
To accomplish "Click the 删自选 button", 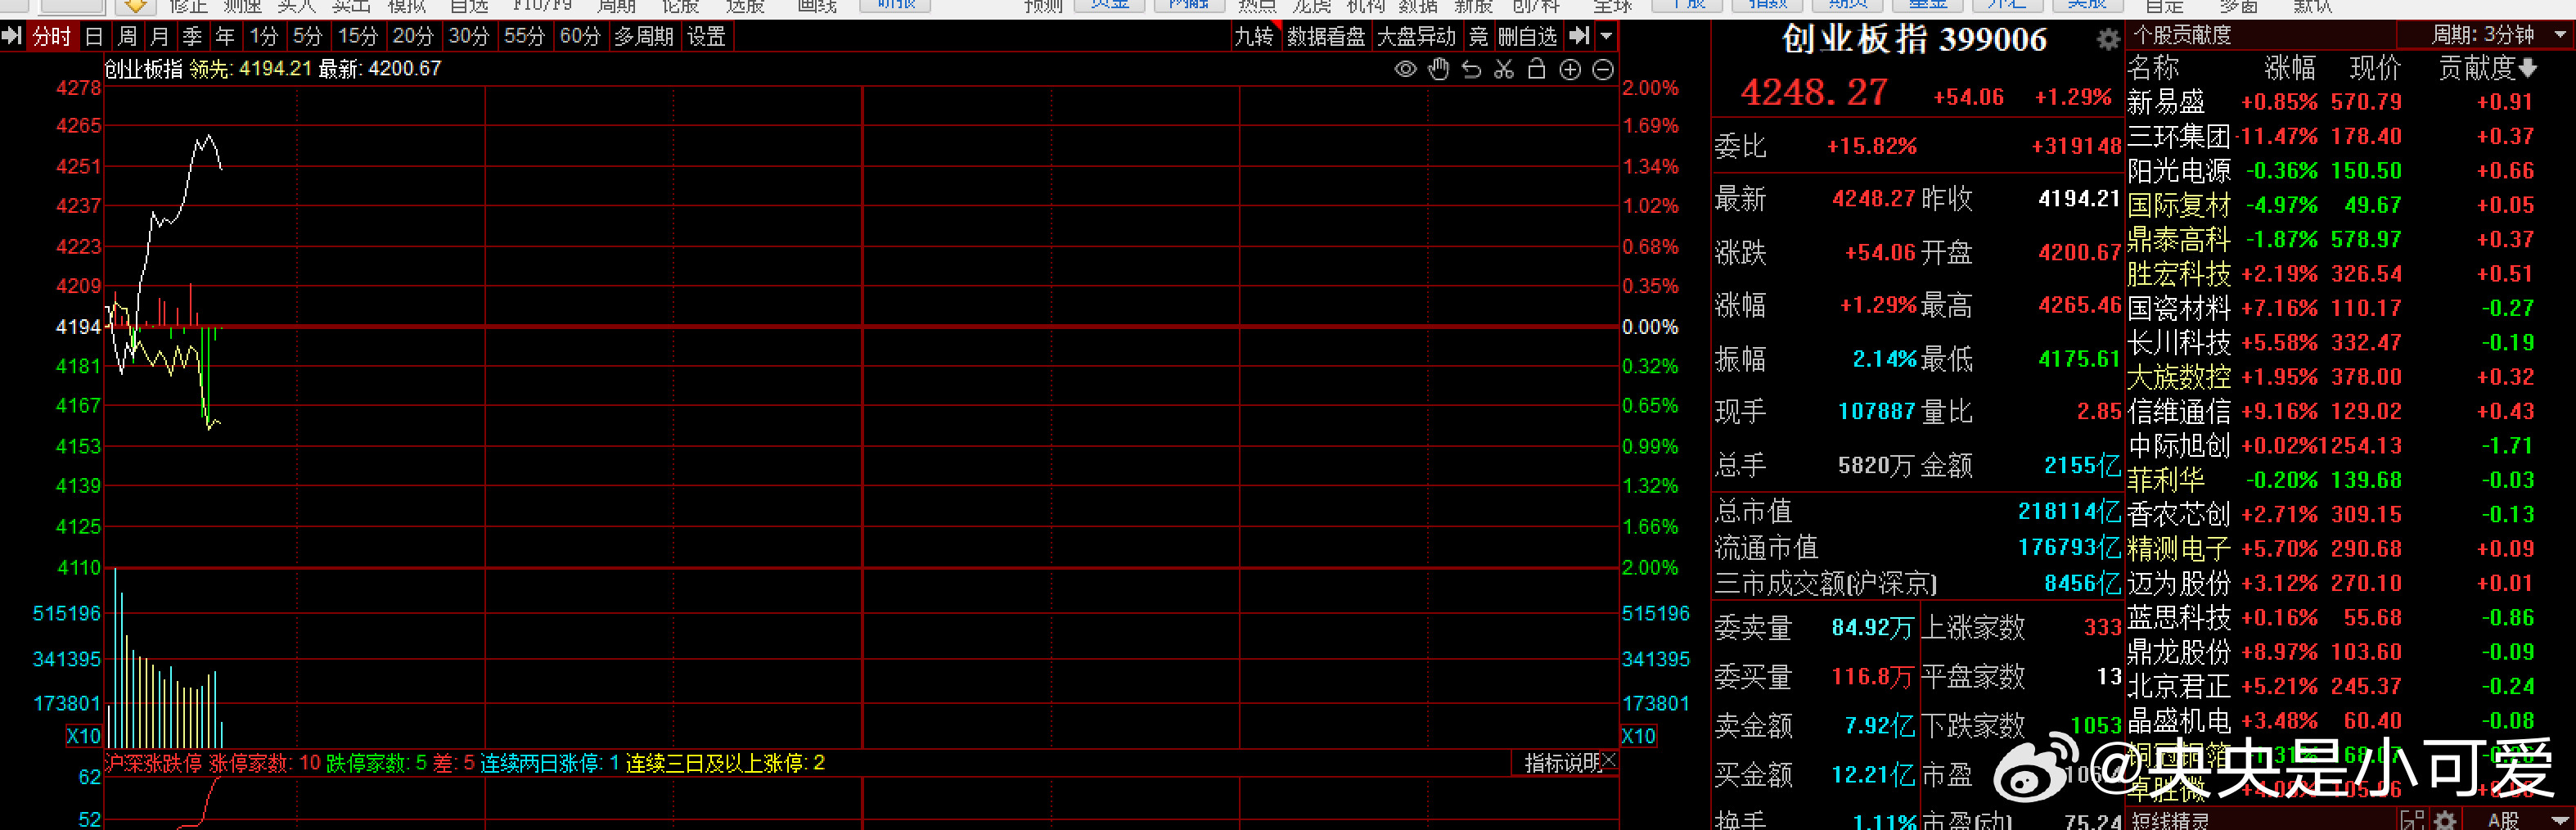I will click(1527, 37).
